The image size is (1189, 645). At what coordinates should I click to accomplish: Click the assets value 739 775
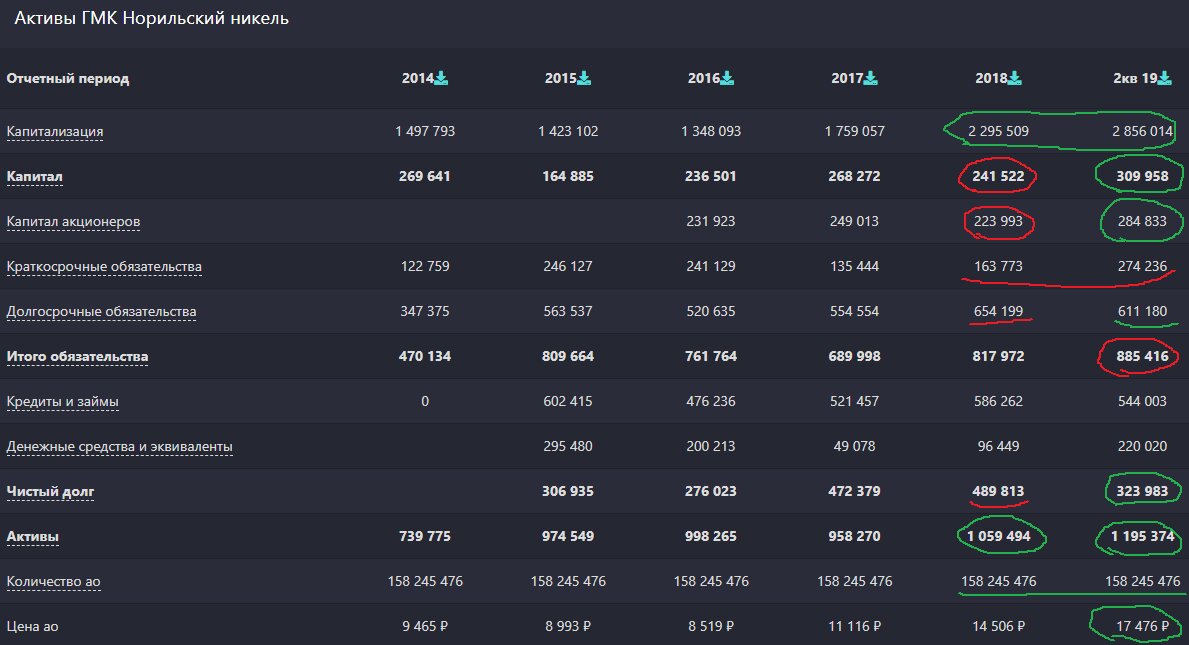[x=425, y=536]
